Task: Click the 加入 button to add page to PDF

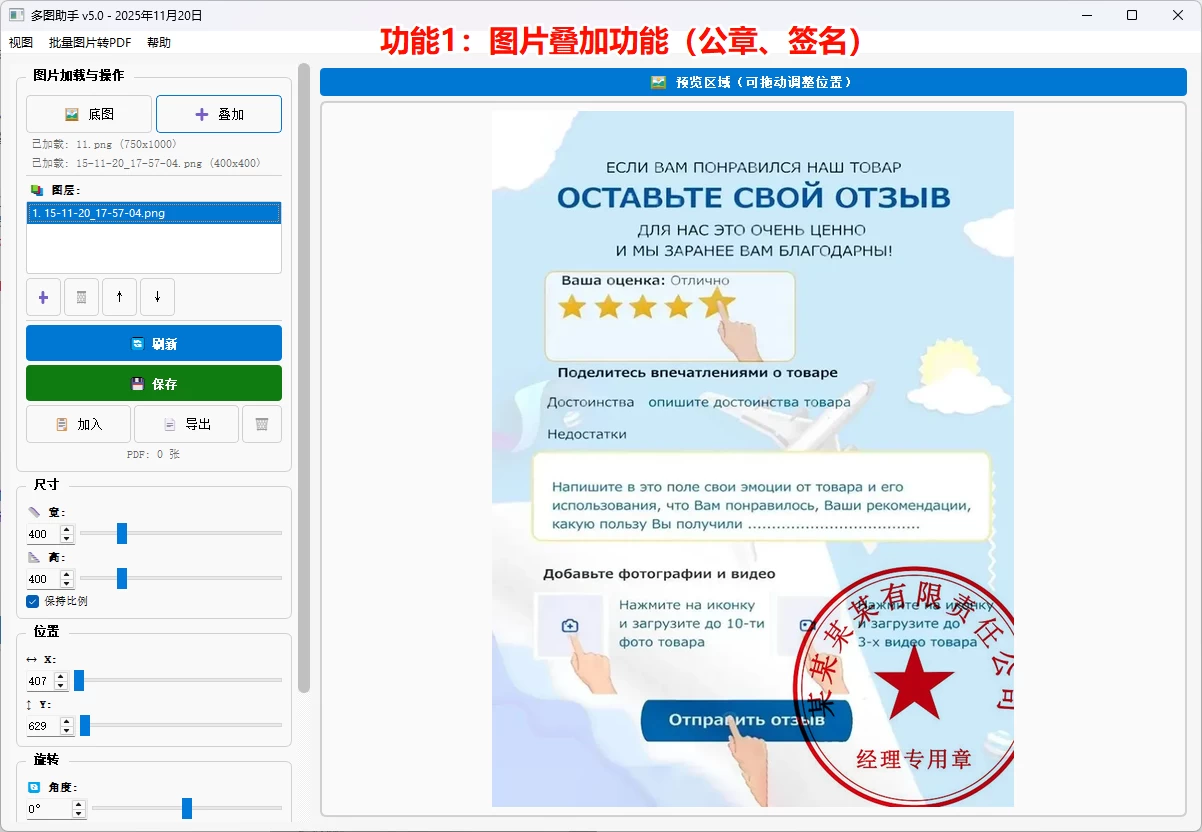Action: (x=78, y=423)
